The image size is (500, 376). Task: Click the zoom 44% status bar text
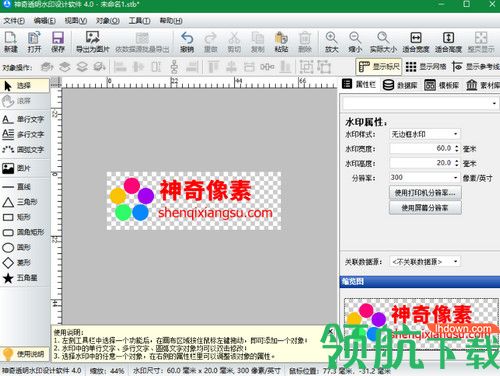coord(107,370)
